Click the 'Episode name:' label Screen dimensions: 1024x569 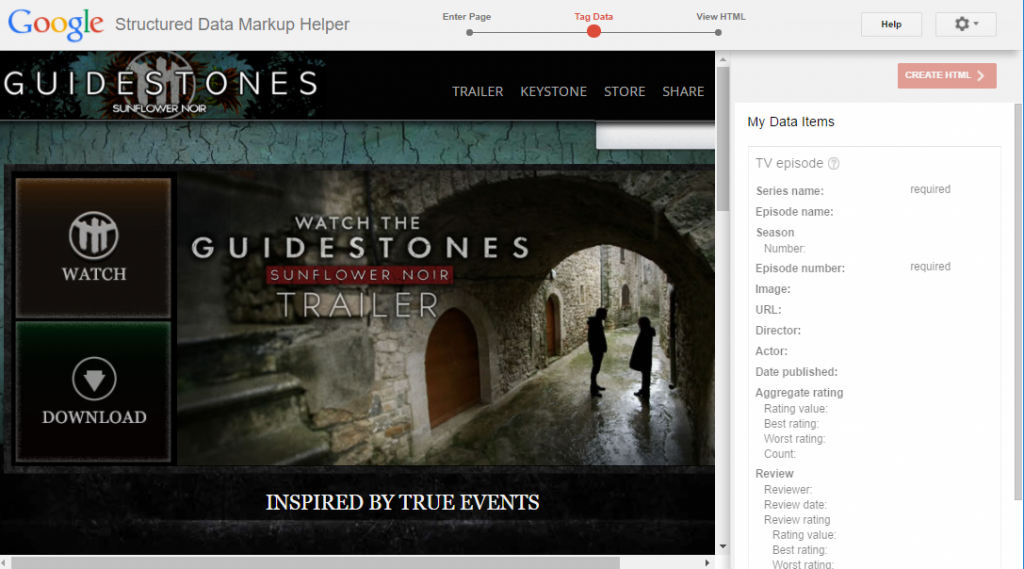pyautogui.click(x=794, y=212)
